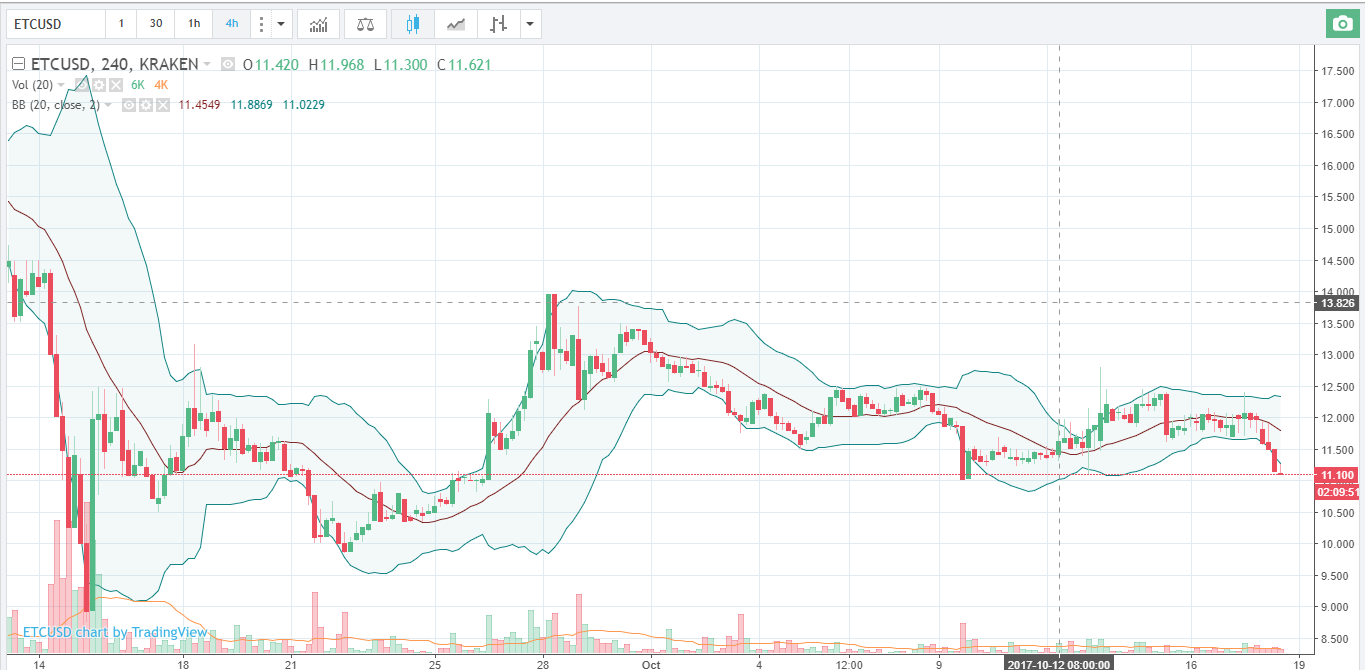Viewport: 1365px width, 670px height.
Task: Hide the Bollinger Bands indicator
Action: [x=129, y=105]
